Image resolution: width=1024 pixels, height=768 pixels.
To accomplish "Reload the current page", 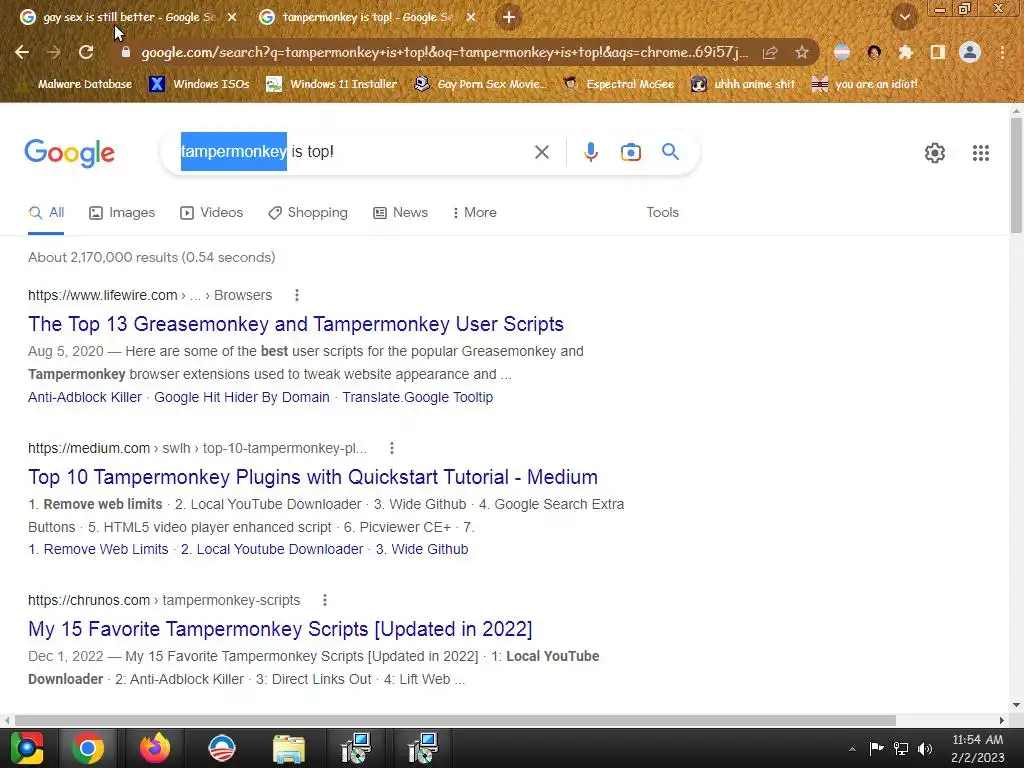I will 86,52.
